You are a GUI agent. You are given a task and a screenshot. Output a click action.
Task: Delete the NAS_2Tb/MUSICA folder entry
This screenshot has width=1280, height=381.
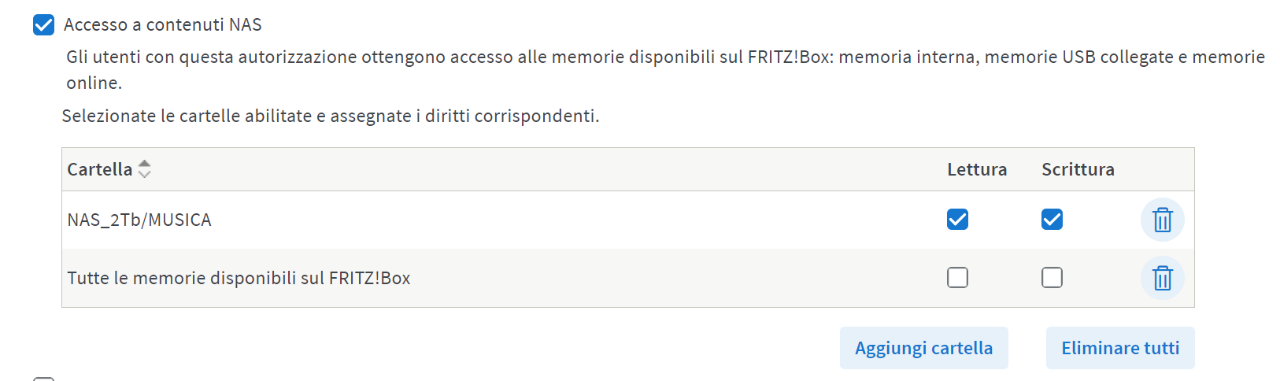coord(1162,220)
